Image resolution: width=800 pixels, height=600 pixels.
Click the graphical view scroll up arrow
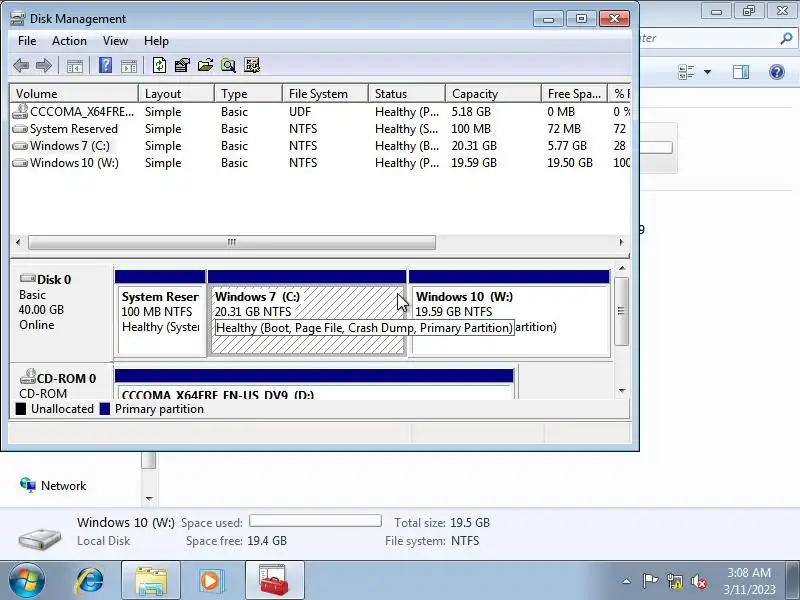[622, 268]
